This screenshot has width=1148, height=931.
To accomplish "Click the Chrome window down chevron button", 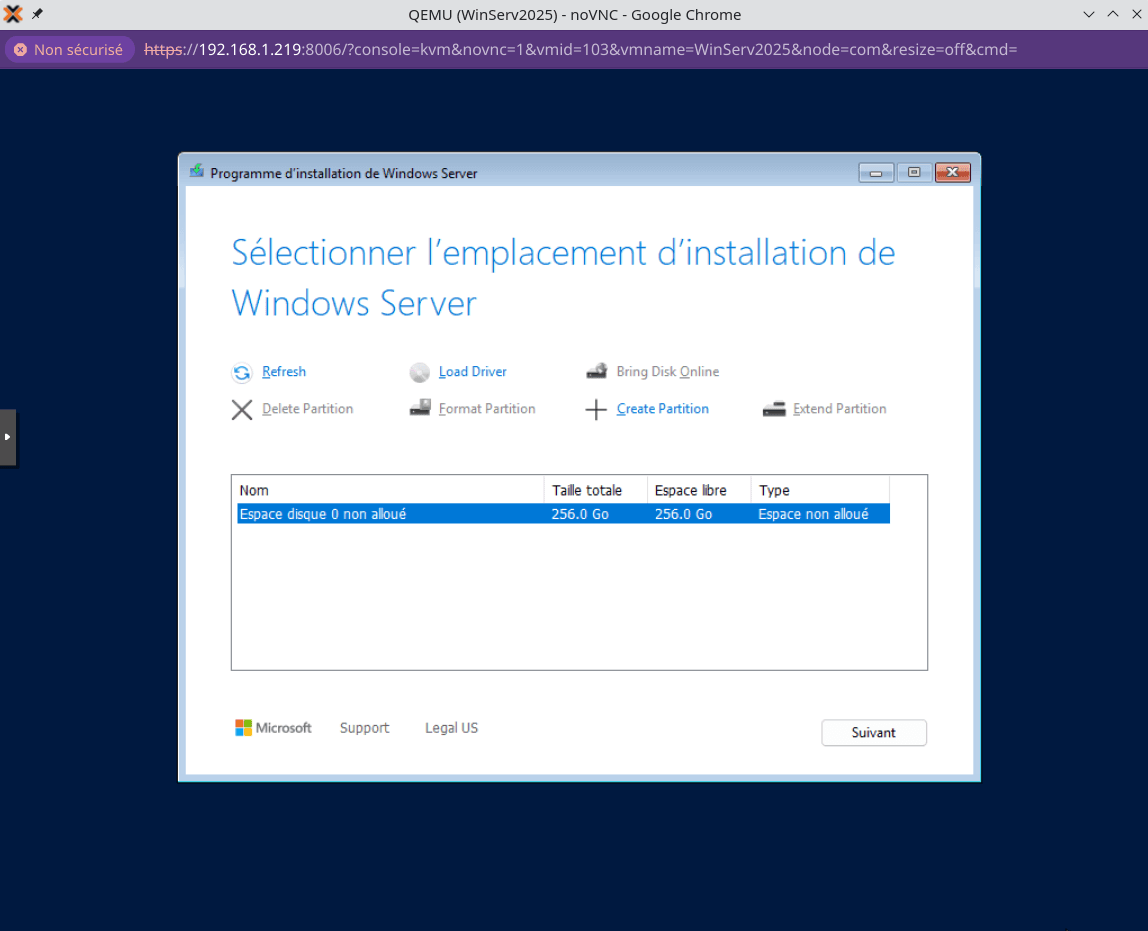I will pyautogui.click(x=1089, y=15).
